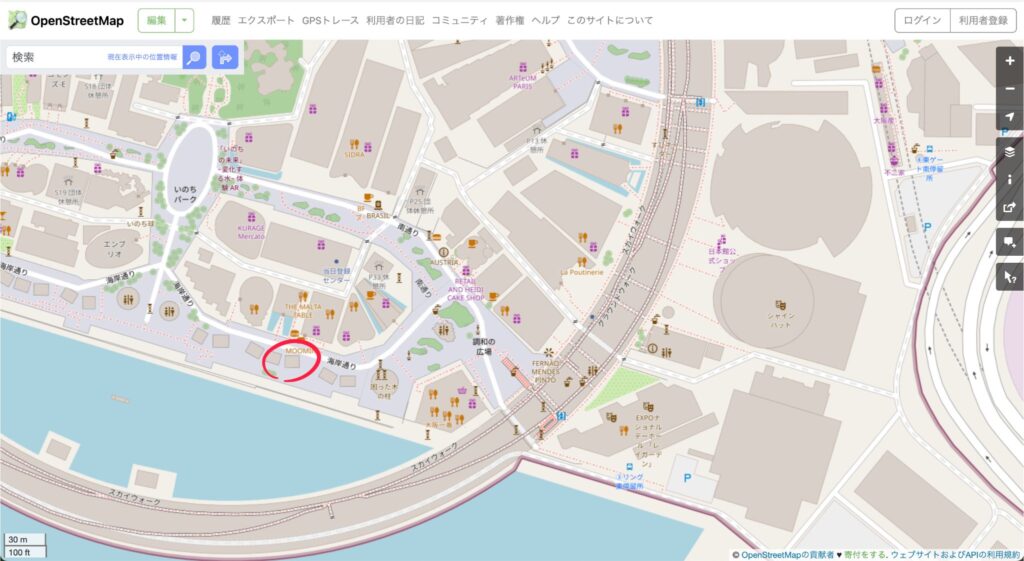
Task: Show my location with arrow icon
Action: 1010,117
